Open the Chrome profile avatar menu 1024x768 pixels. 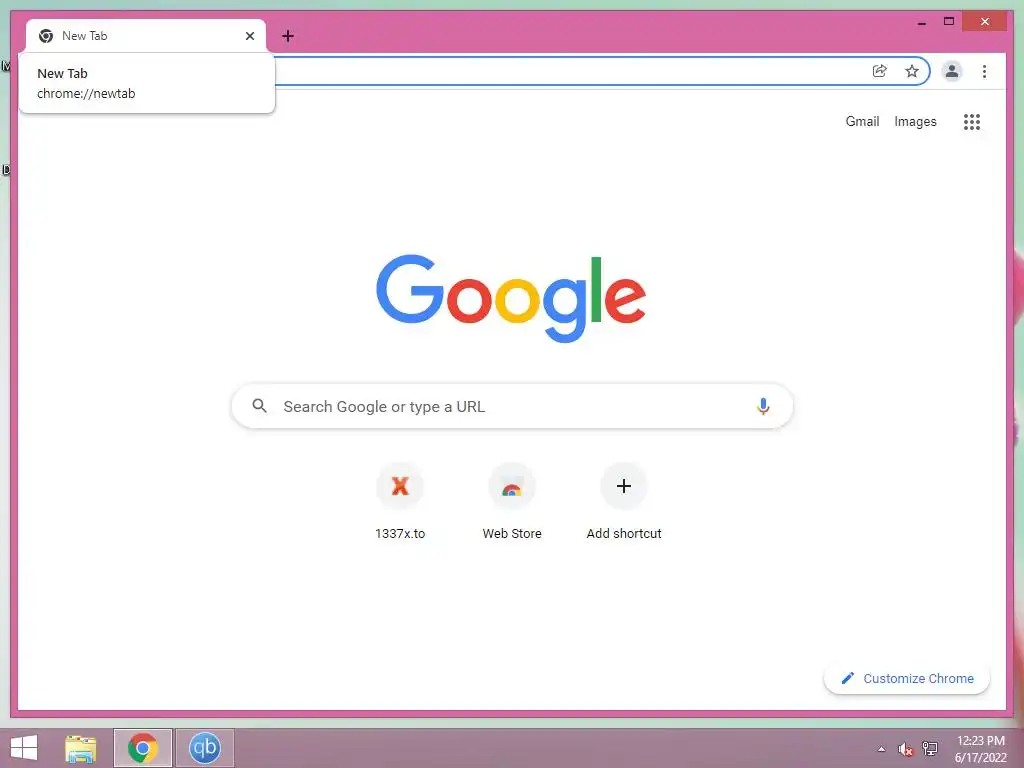(x=952, y=71)
